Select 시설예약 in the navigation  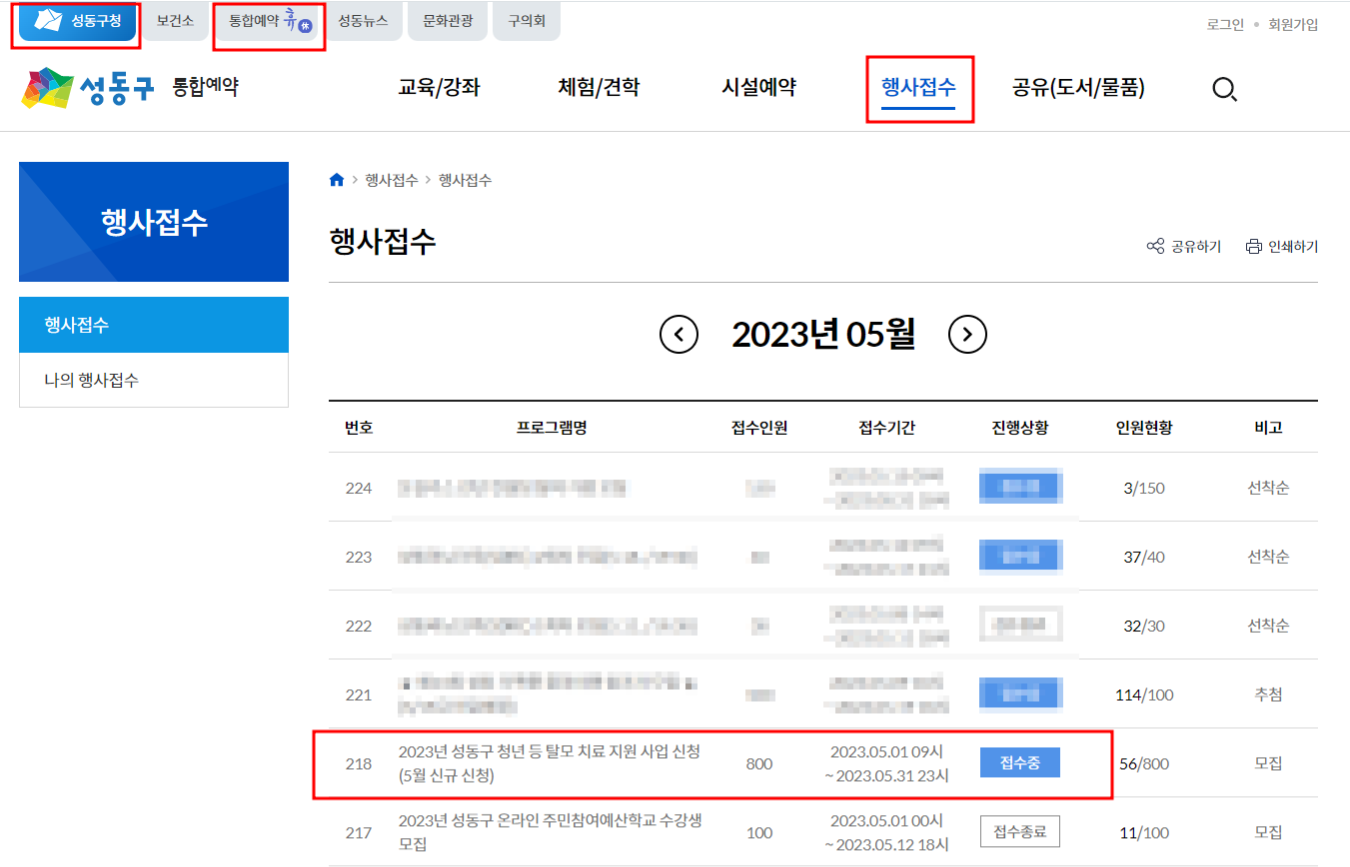(x=757, y=88)
